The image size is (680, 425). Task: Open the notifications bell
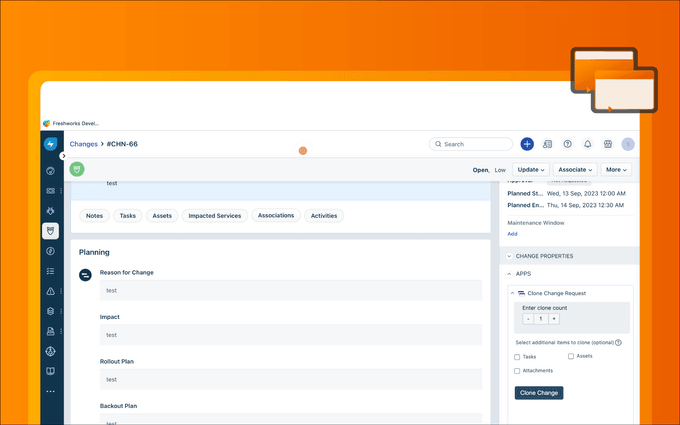(x=588, y=144)
